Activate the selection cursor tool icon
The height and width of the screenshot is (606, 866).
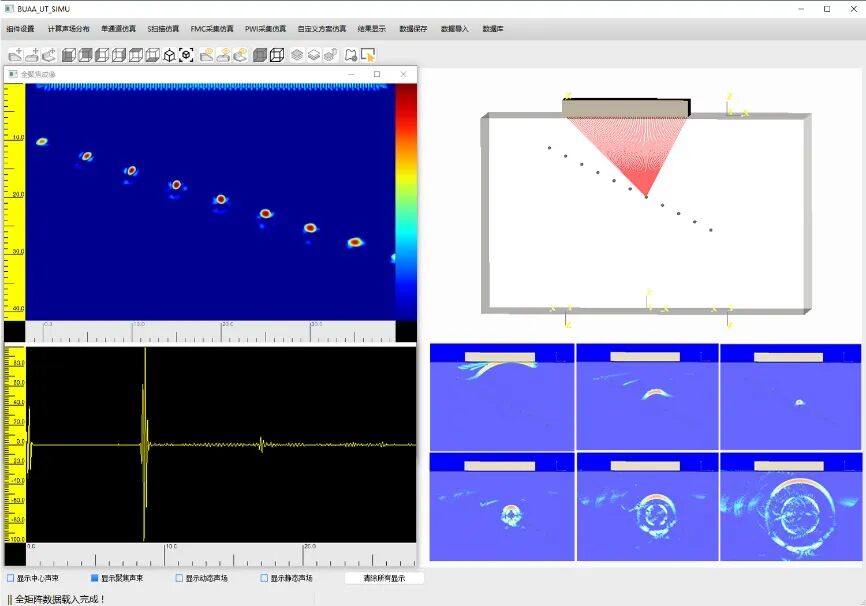[368, 55]
